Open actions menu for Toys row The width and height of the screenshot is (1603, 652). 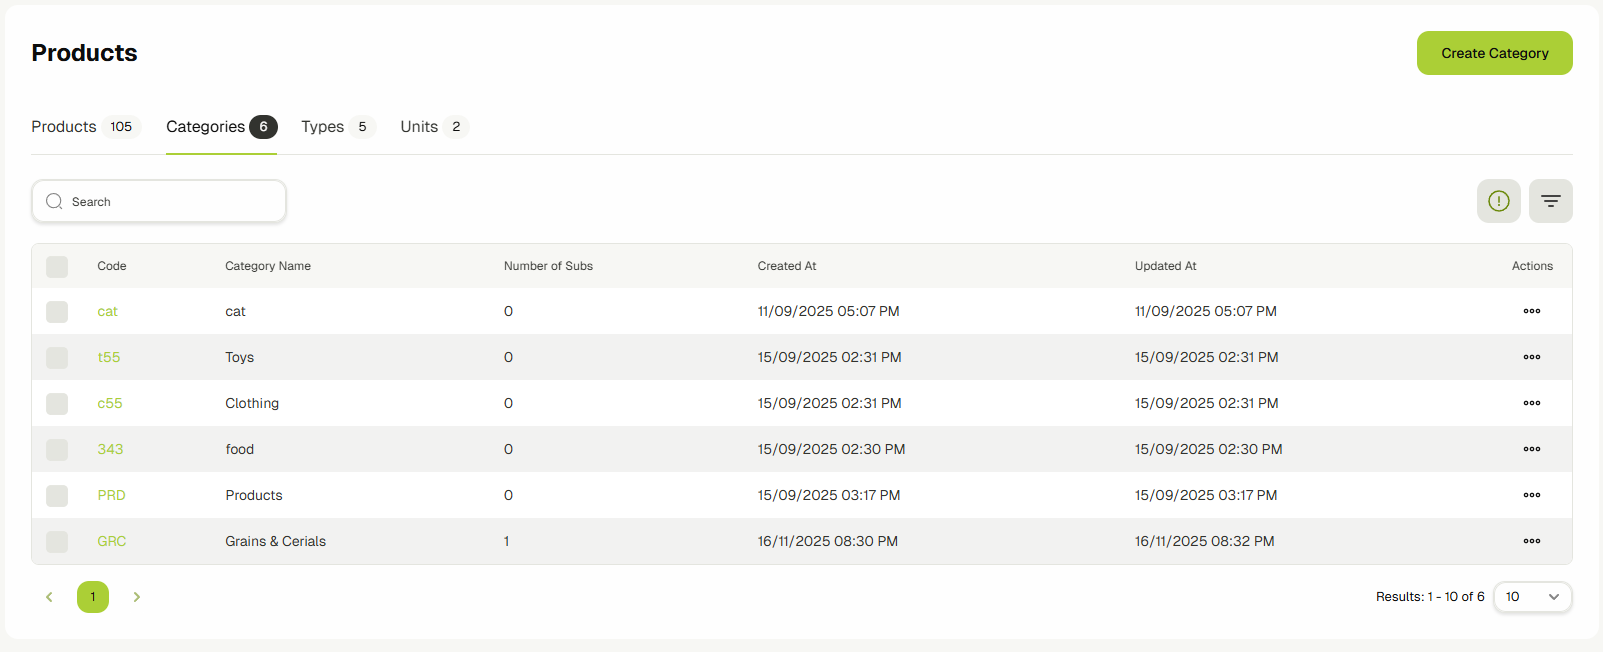(1531, 357)
